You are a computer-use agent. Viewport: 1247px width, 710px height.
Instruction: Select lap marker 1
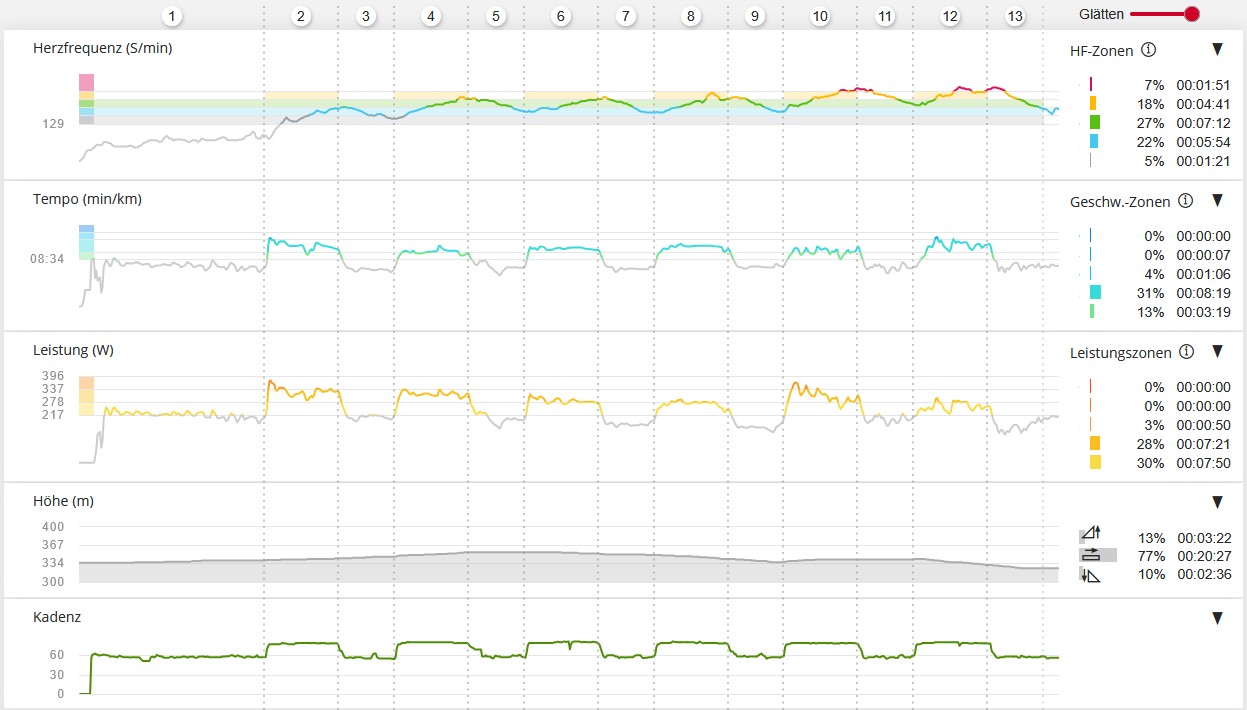[173, 16]
